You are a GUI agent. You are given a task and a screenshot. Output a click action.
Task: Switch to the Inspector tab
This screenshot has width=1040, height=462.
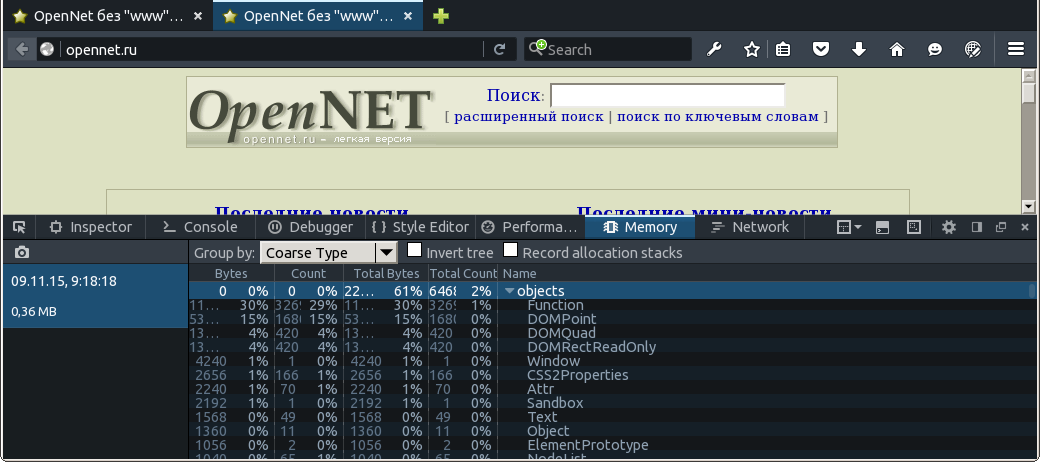pyautogui.click(x=91, y=227)
